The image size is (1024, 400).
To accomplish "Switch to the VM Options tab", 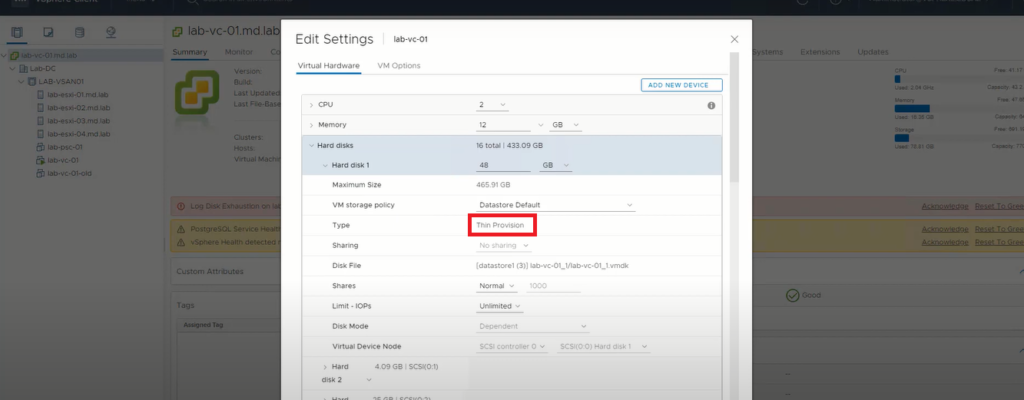I will click(x=399, y=66).
